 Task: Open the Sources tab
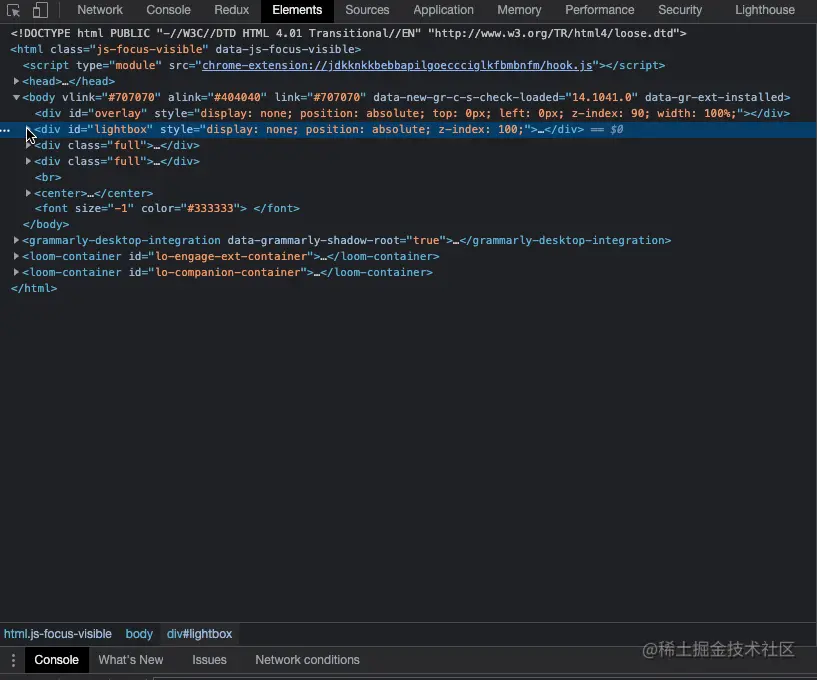[367, 10]
